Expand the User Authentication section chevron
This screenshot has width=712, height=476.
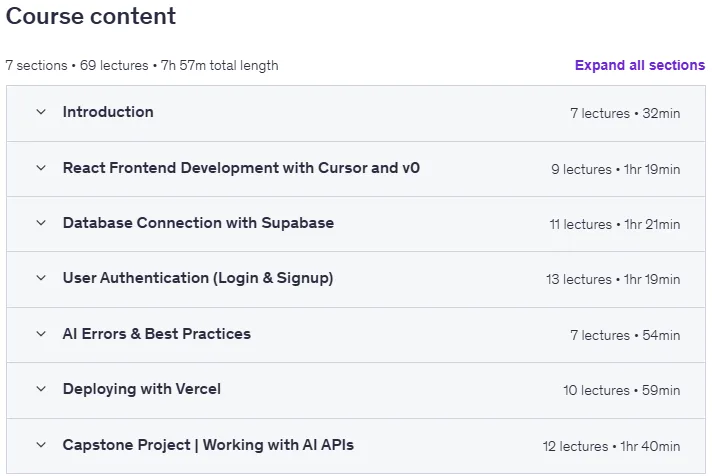(x=41, y=278)
